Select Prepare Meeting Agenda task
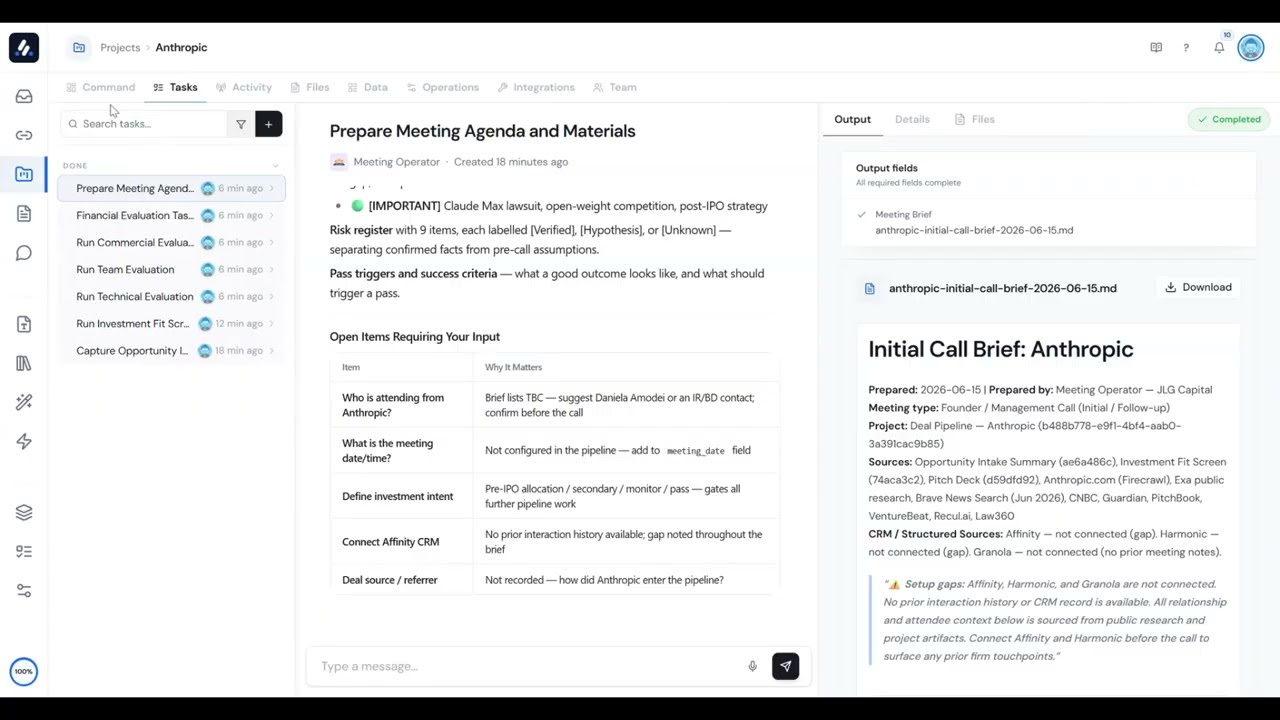This screenshot has width=1280, height=720. pyautogui.click(x=171, y=188)
